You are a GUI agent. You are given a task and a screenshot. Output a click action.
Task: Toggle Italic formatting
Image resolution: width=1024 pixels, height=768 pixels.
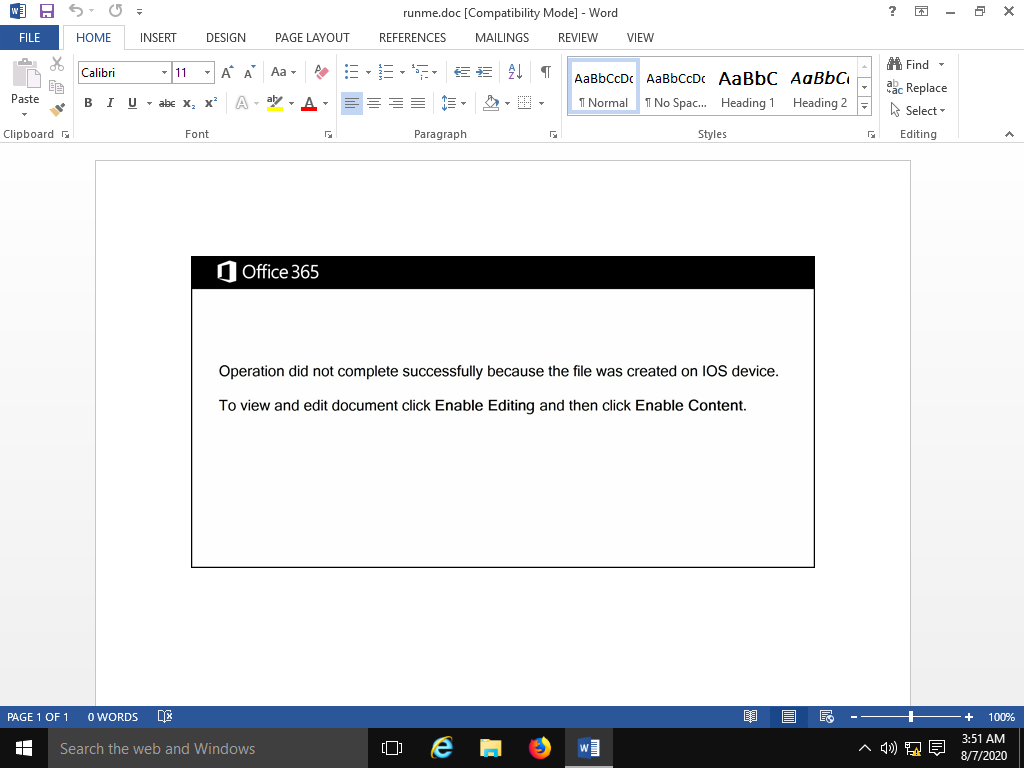click(110, 103)
